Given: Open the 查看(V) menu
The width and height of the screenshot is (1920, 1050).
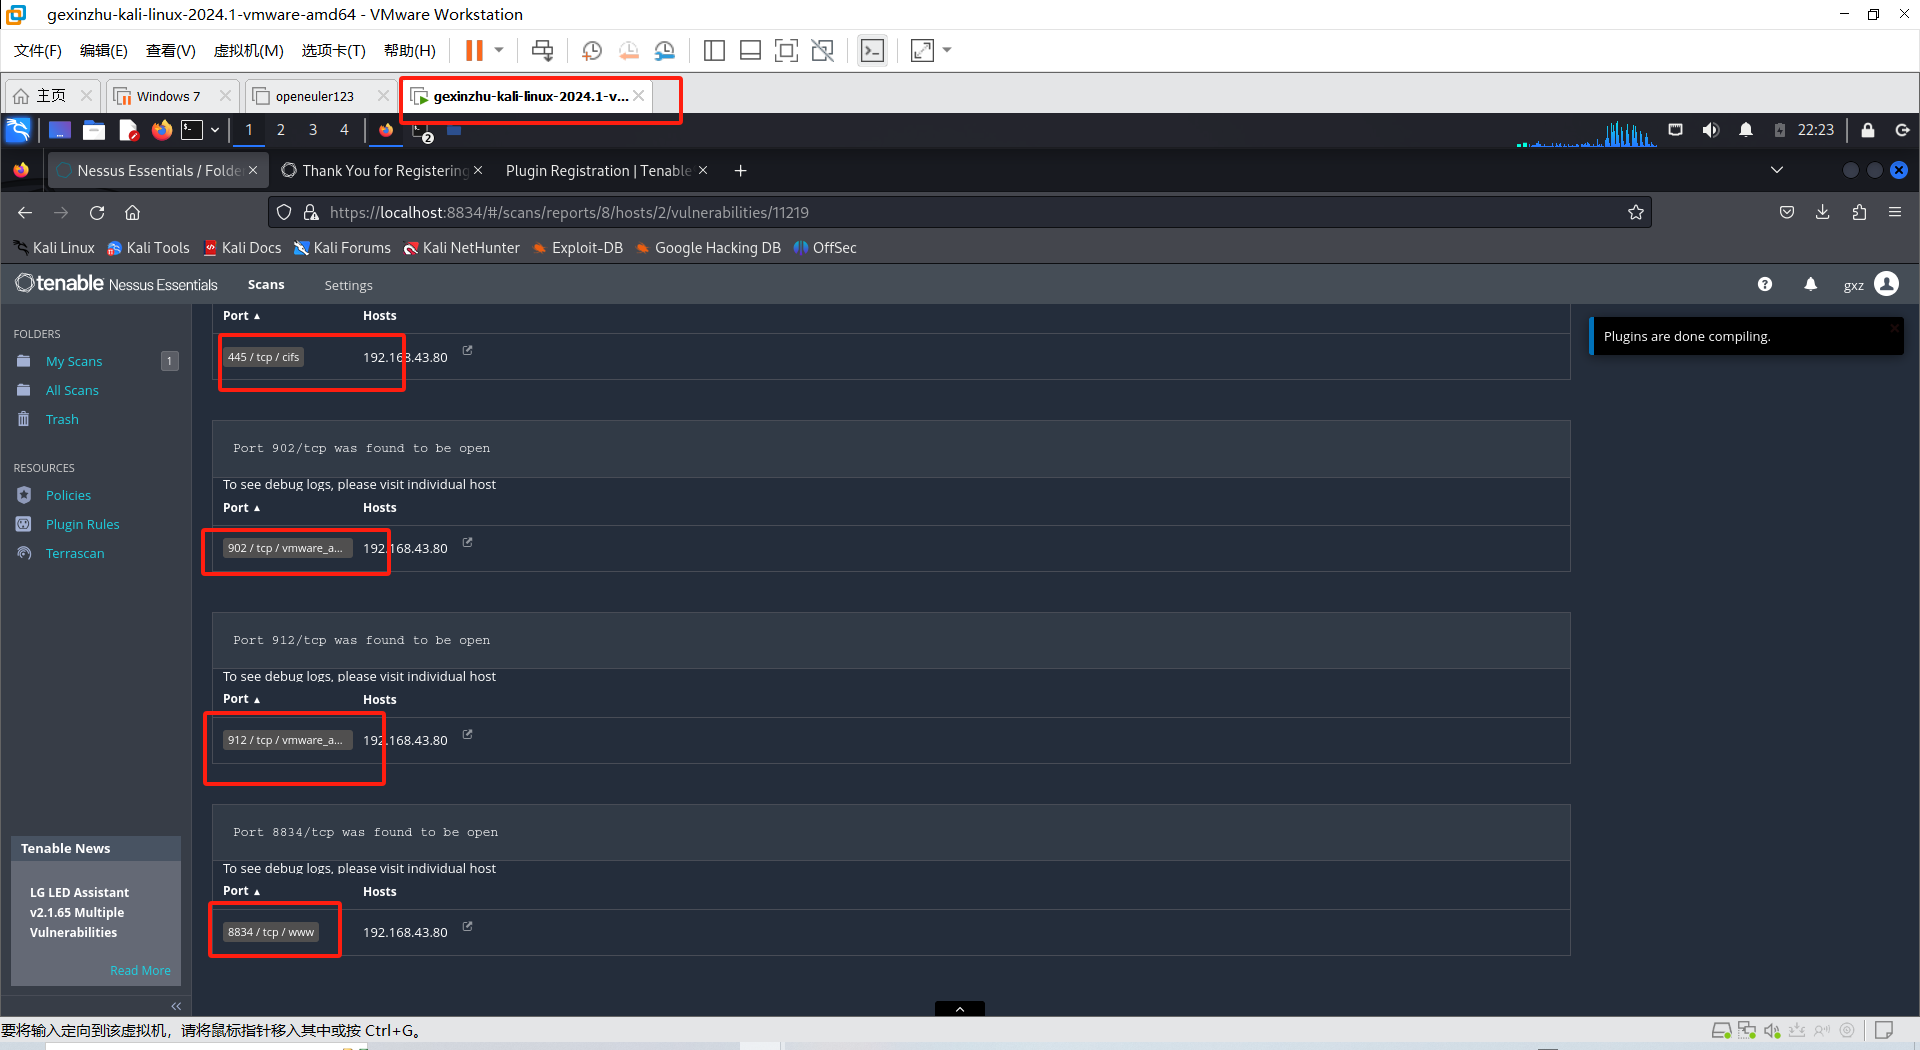Looking at the screenshot, I should coord(171,51).
